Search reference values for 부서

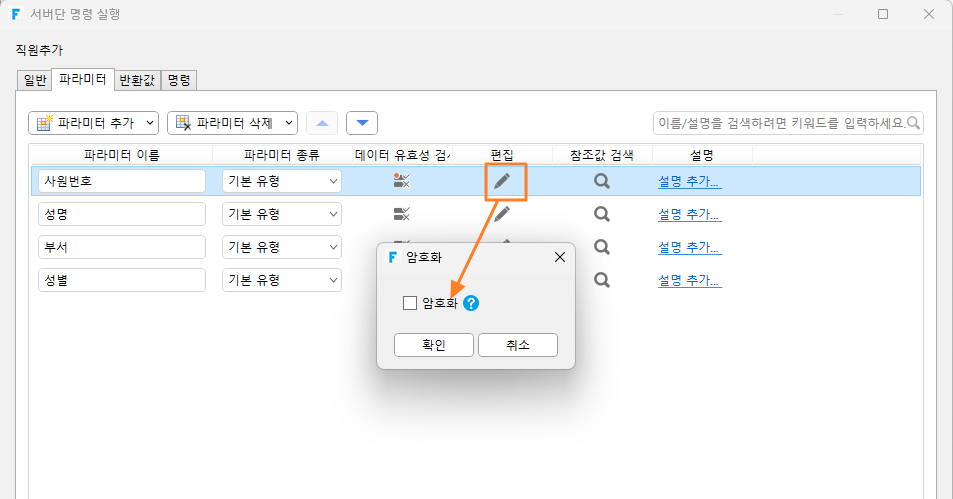point(602,246)
